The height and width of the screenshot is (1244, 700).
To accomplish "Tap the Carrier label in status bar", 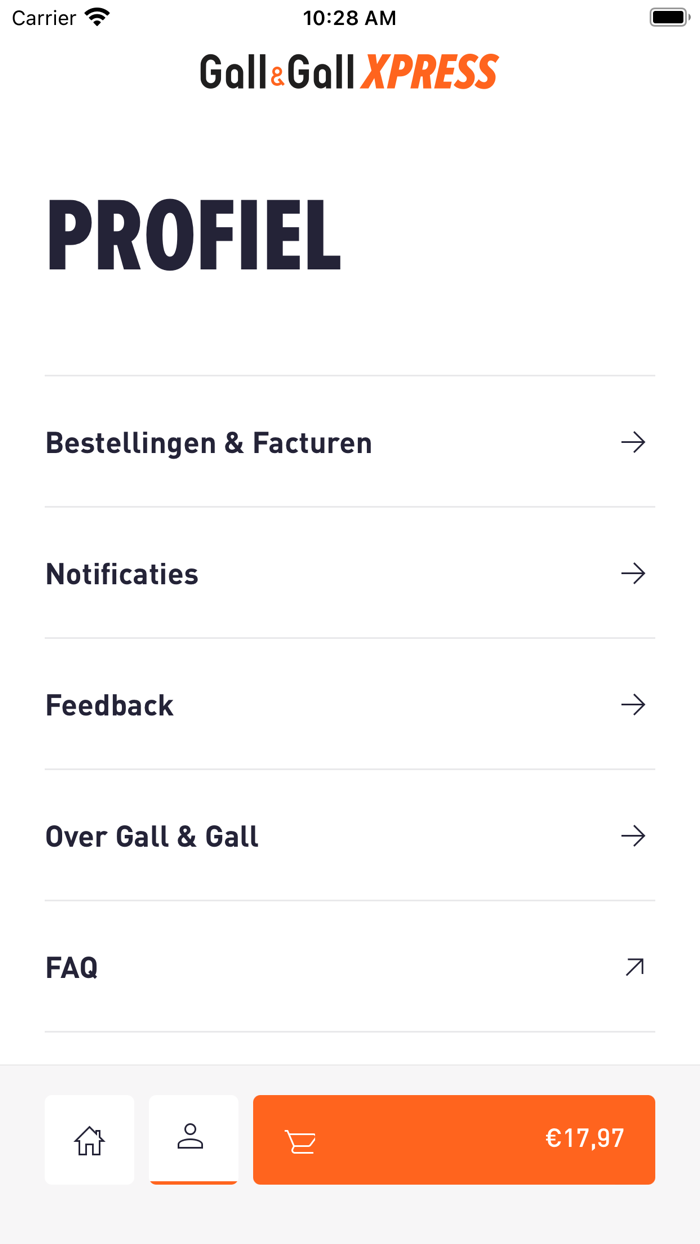I will [44, 18].
